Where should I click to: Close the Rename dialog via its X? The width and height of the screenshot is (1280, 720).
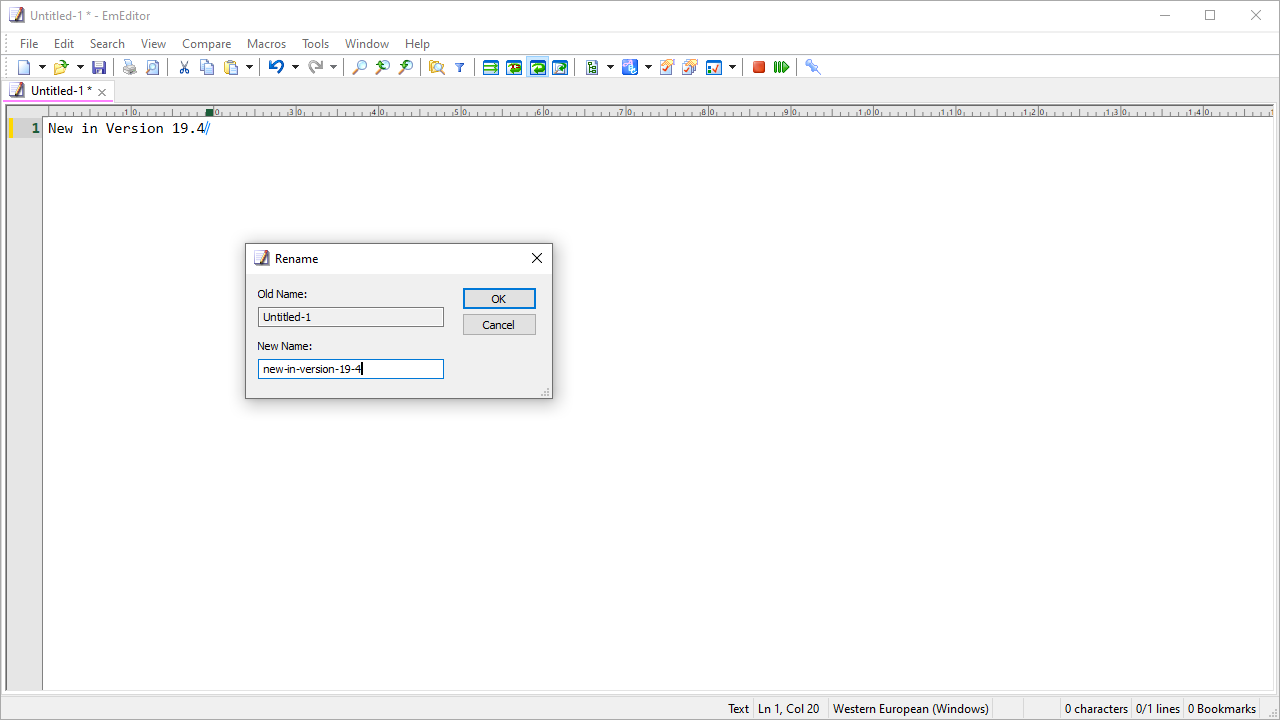(x=537, y=258)
